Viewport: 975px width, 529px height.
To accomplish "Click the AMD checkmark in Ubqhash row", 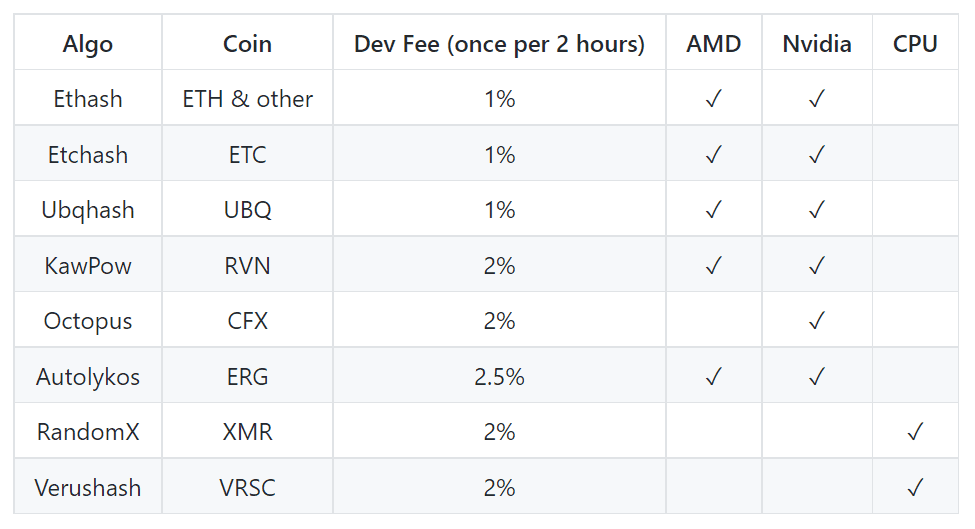I will [714, 210].
